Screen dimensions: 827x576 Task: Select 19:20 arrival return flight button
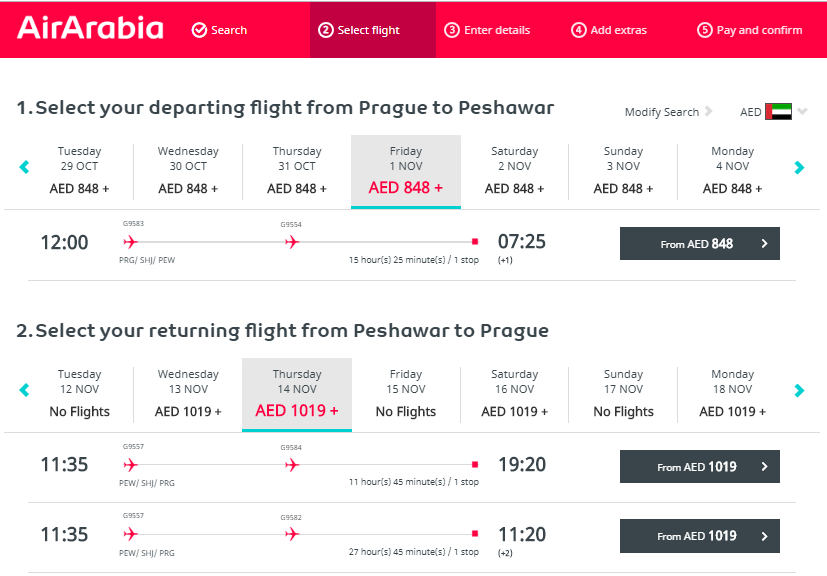[699, 466]
